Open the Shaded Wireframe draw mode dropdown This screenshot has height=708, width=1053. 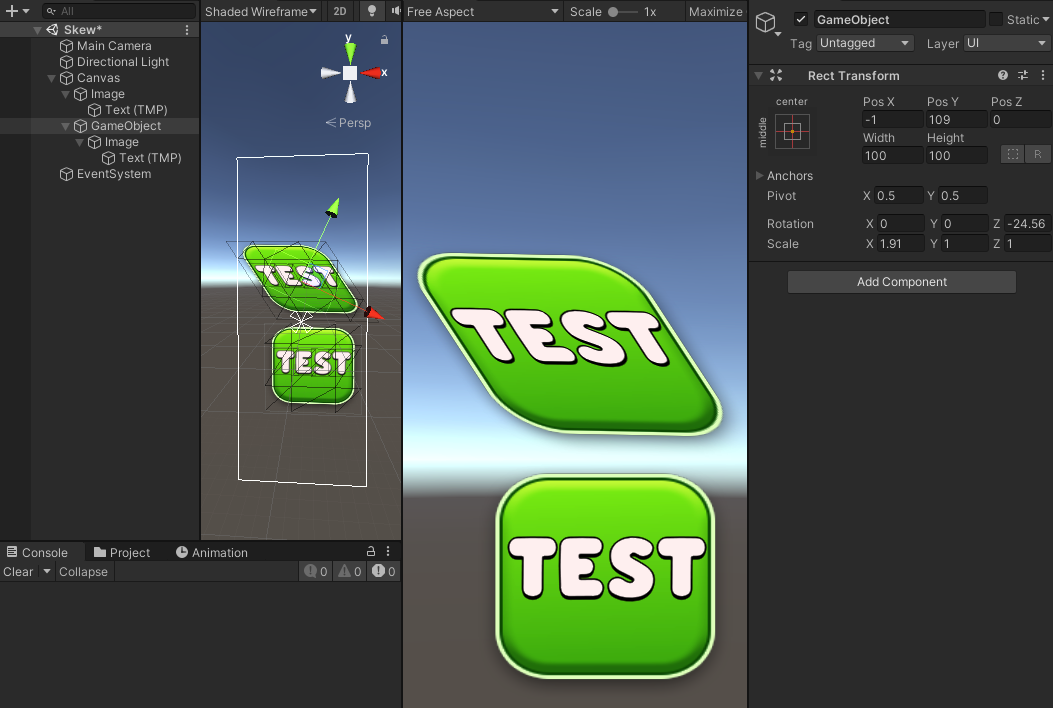260,11
